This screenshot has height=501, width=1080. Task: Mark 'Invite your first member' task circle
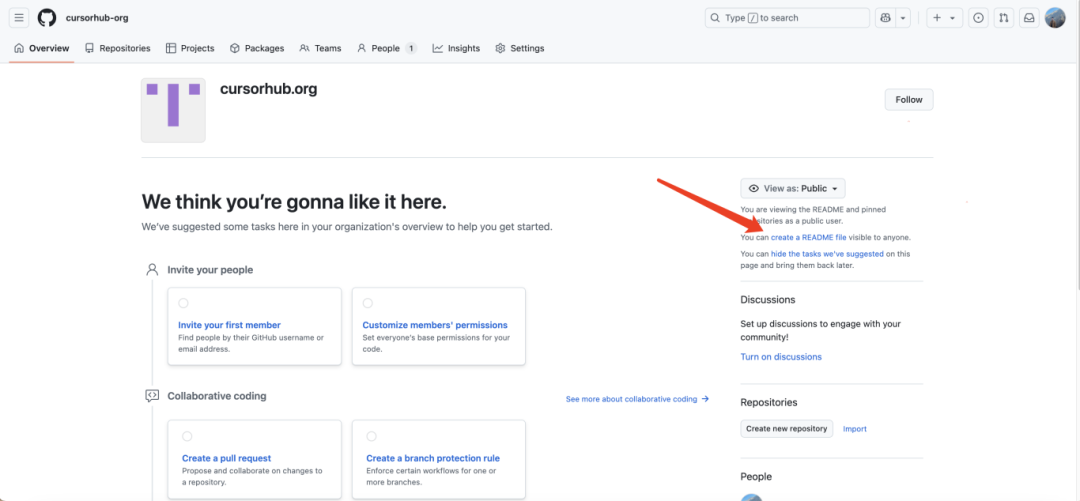coord(183,303)
